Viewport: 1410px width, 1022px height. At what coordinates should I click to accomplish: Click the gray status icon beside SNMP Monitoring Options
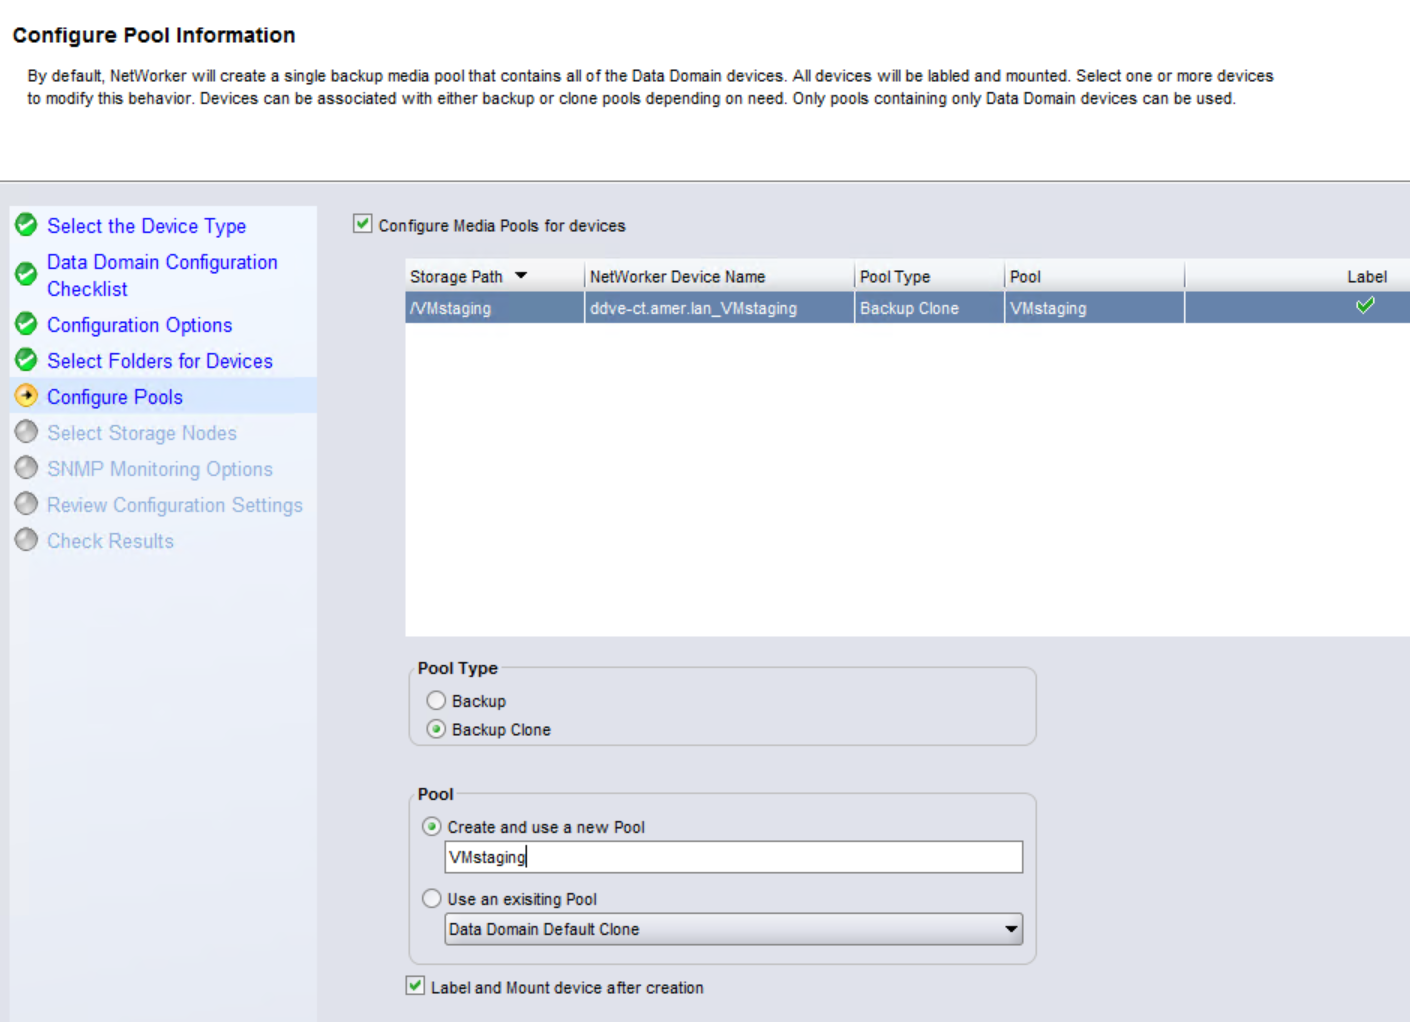point(27,468)
